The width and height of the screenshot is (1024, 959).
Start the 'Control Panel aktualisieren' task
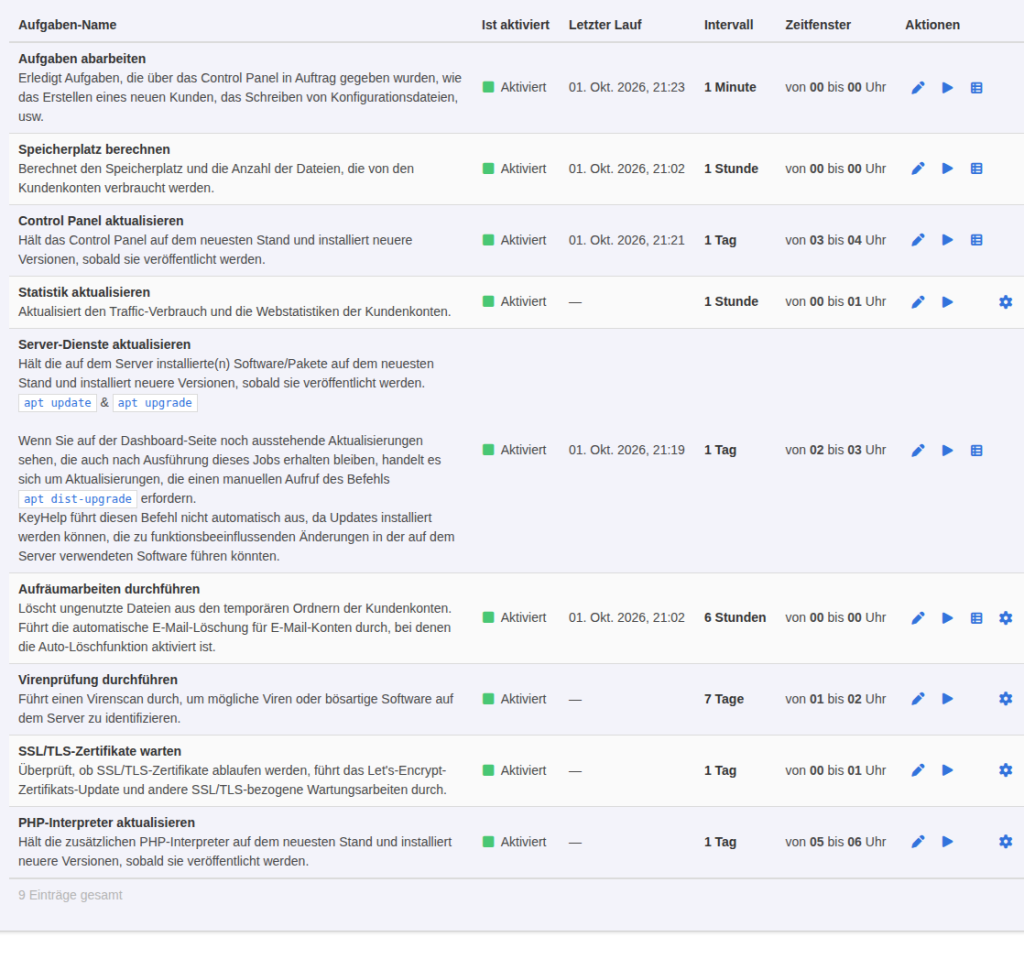point(947,240)
